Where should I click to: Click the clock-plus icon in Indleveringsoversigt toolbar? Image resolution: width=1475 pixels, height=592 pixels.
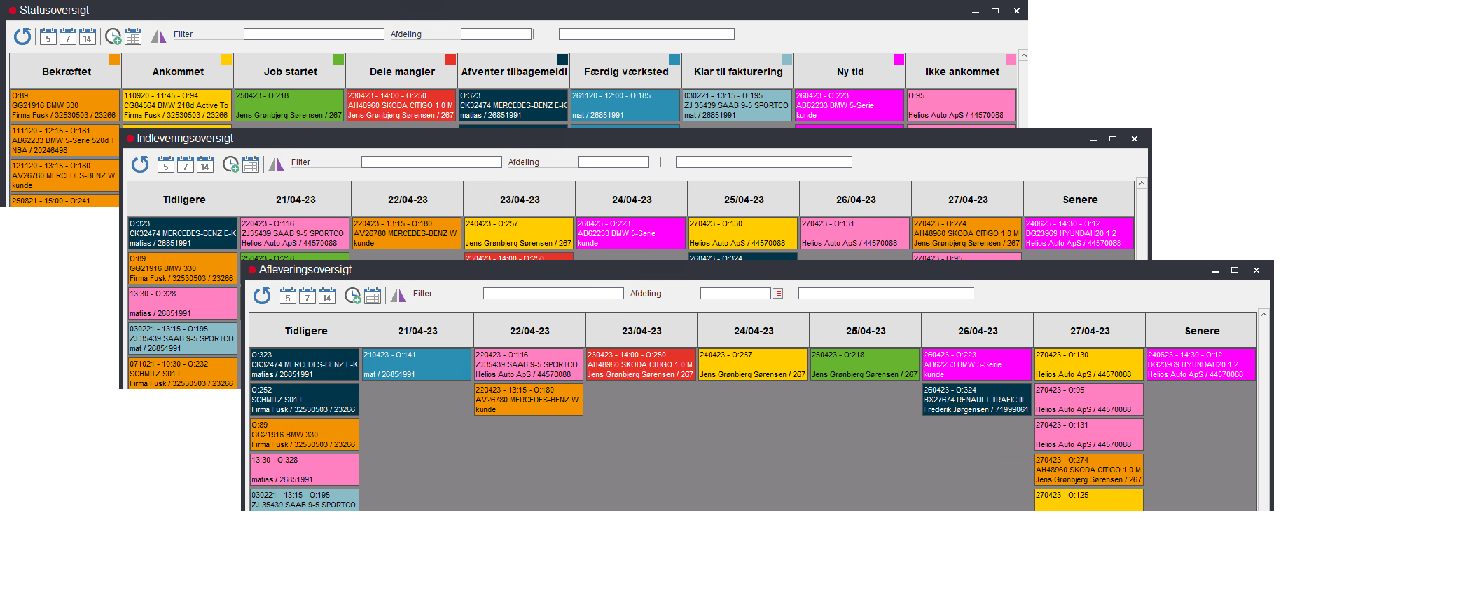tap(230, 165)
